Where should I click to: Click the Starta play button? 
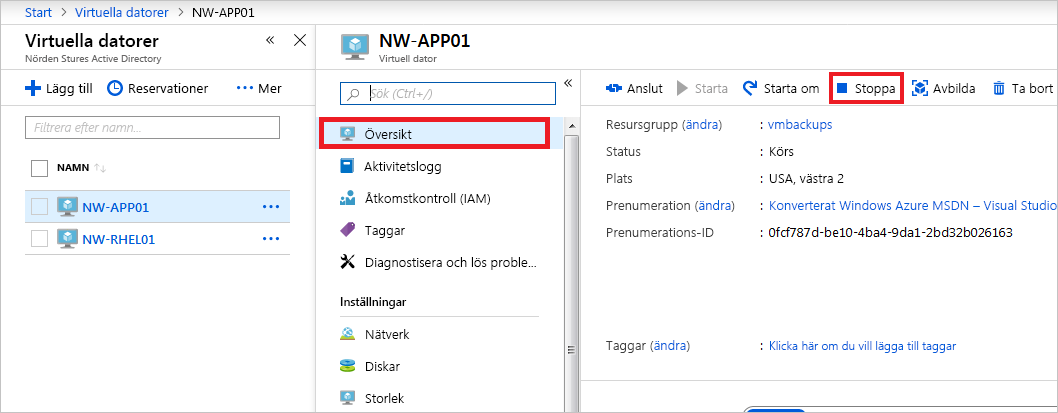coord(702,88)
